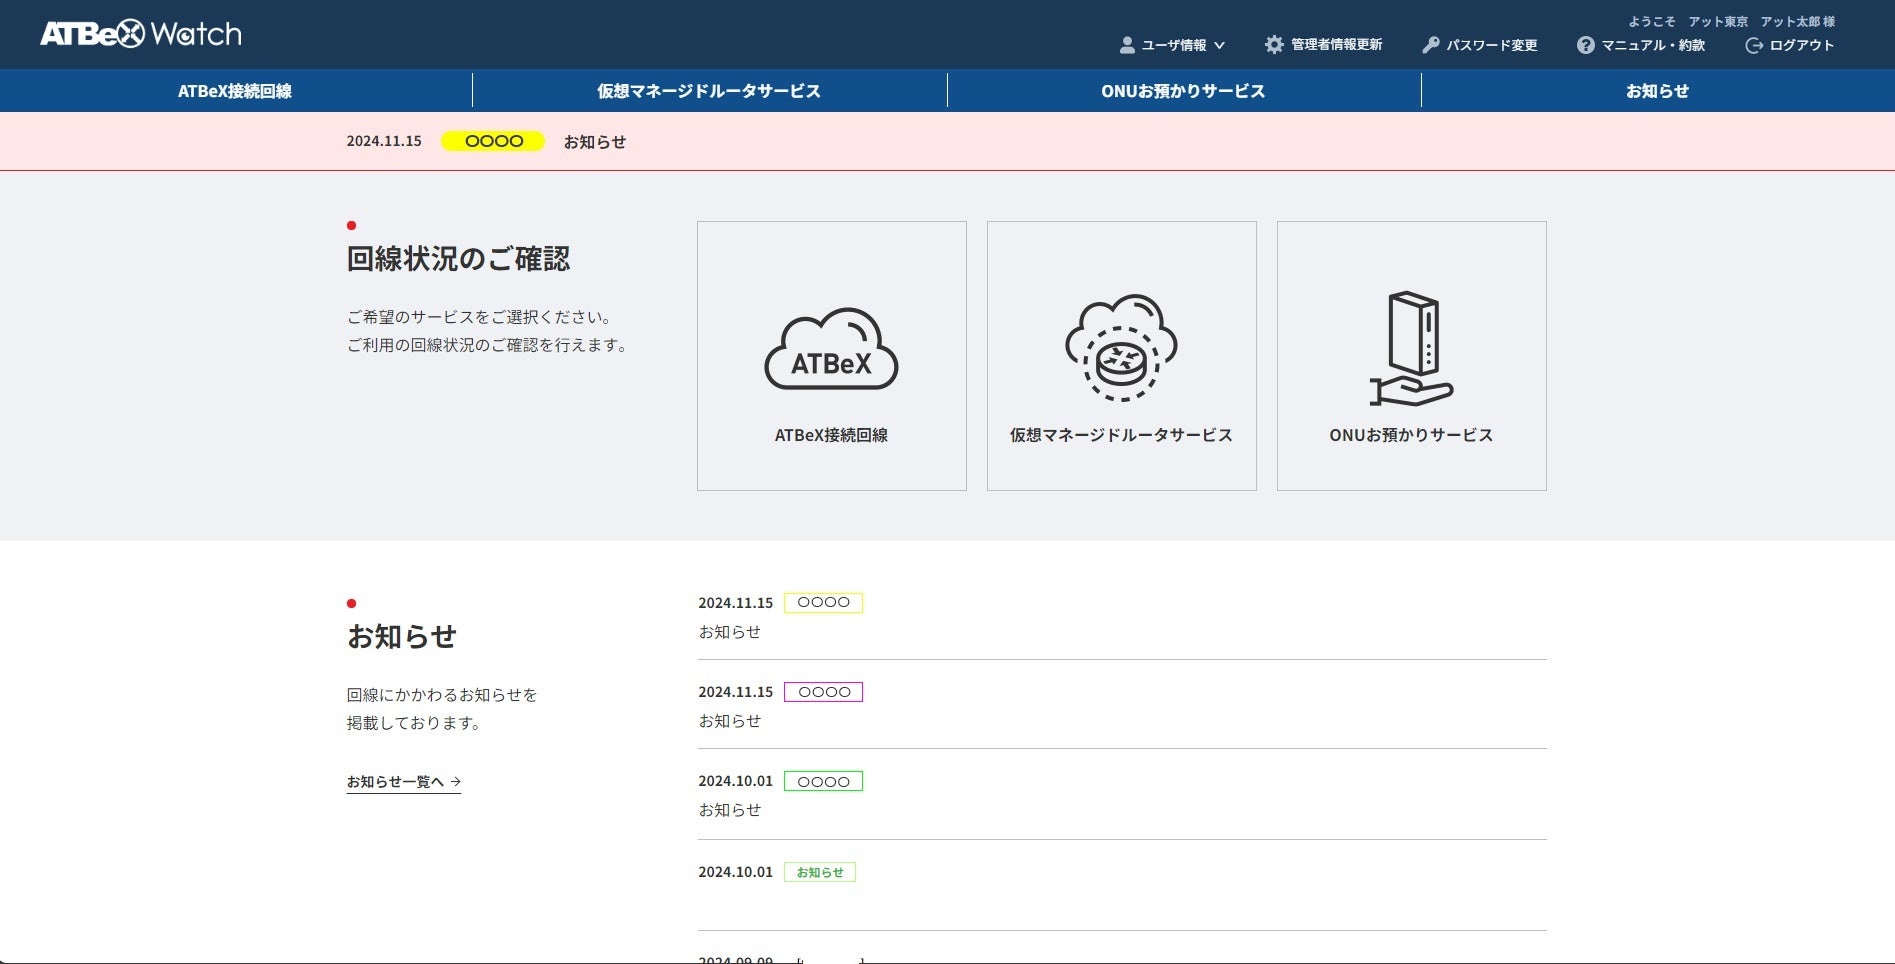The image size is (1895, 964).
Task: Click the gear icon for 管理者情報更新
Action: coord(1274,45)
